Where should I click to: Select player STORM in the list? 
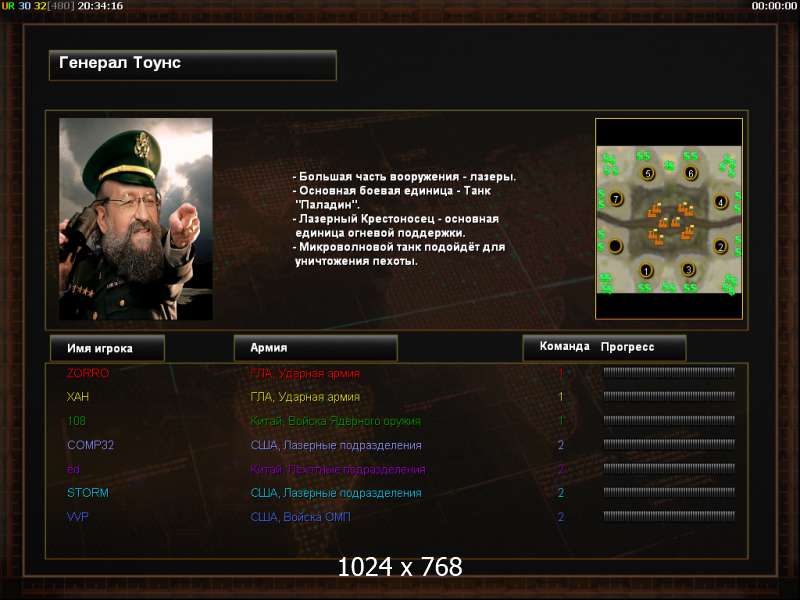pos(88,493)
